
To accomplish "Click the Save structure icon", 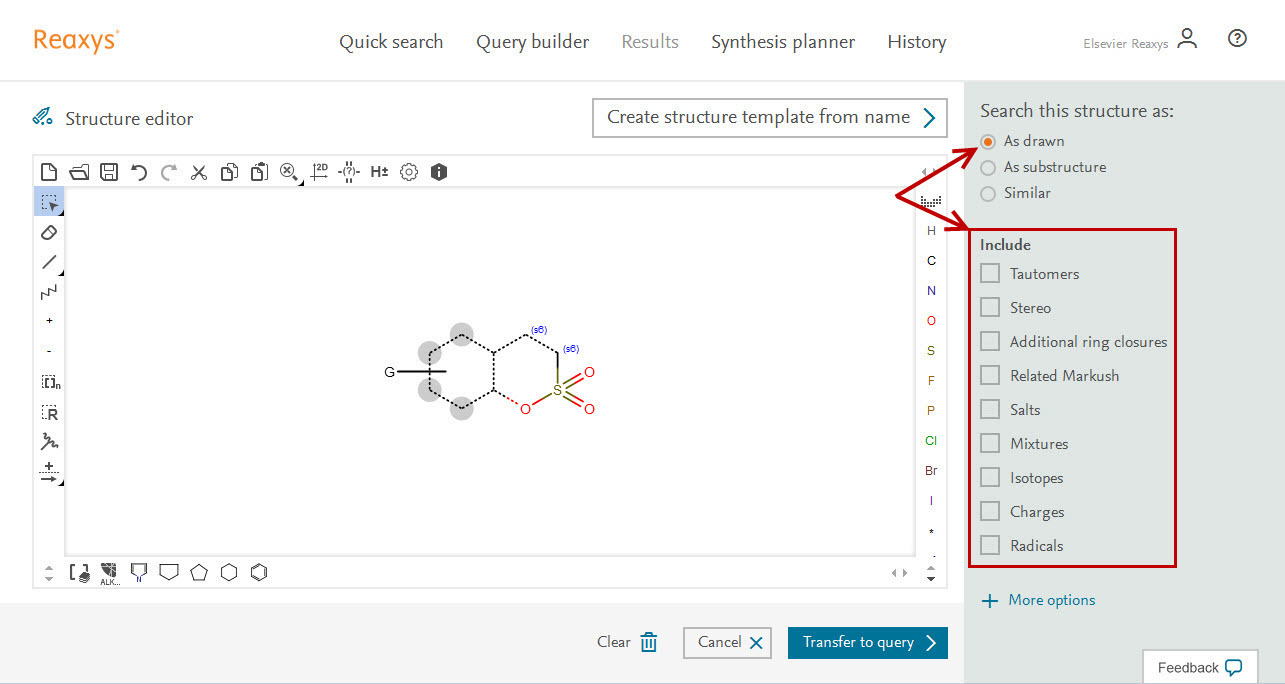I will [109, 172].
